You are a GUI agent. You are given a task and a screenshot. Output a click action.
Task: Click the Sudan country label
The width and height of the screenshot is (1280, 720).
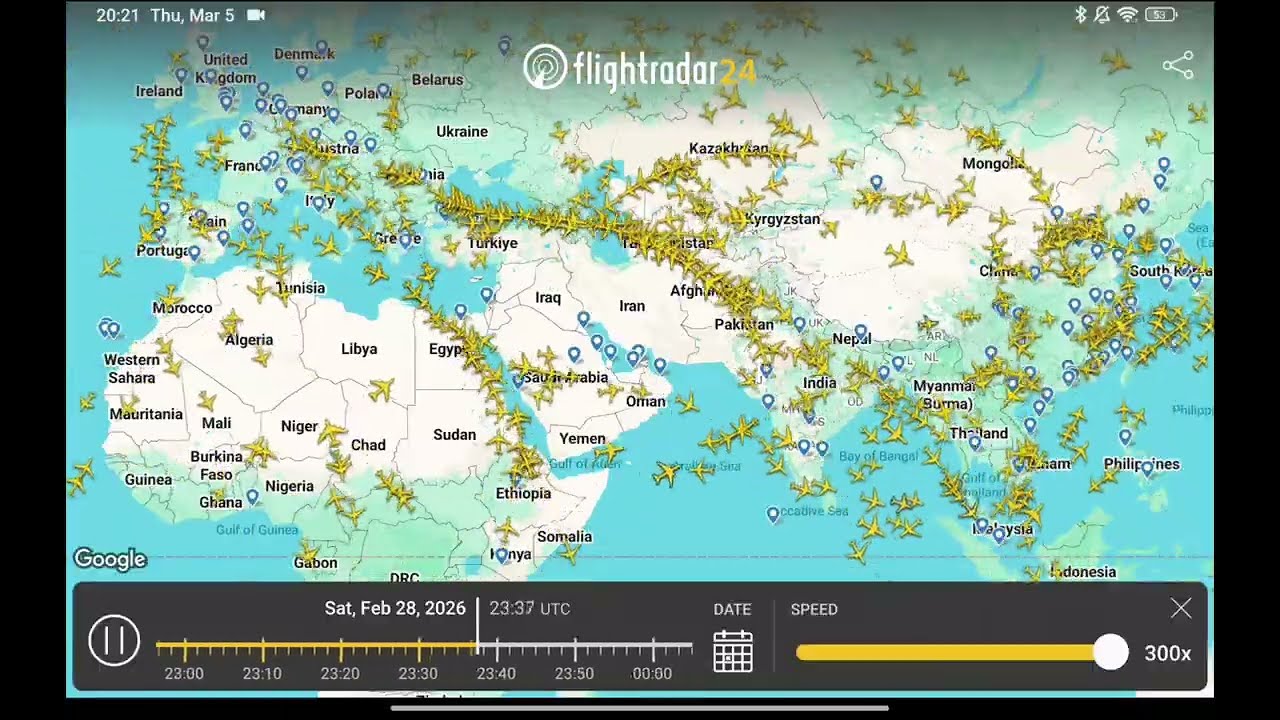coord(455,434)
